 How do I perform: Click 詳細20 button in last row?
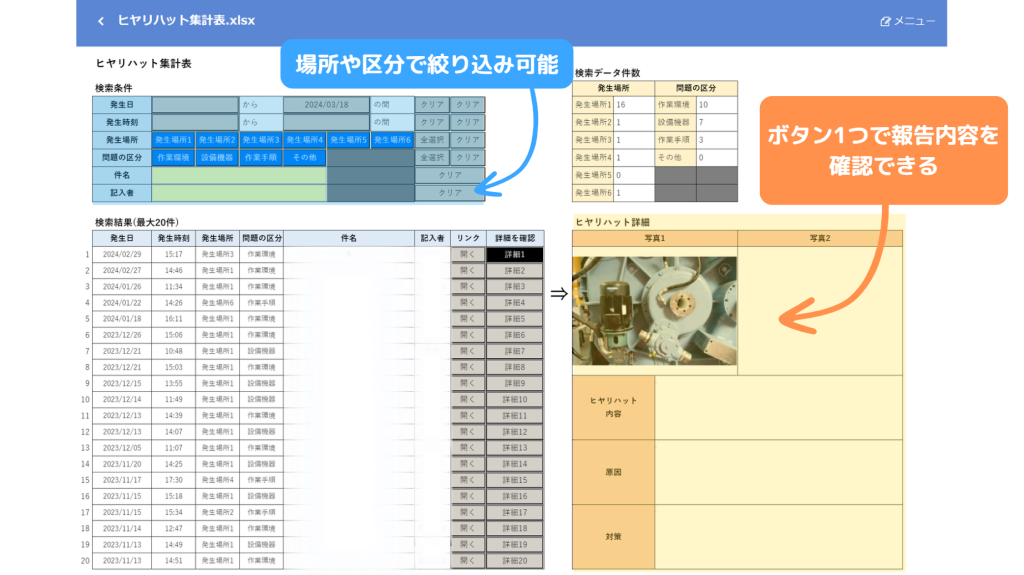tap(514, 561)
